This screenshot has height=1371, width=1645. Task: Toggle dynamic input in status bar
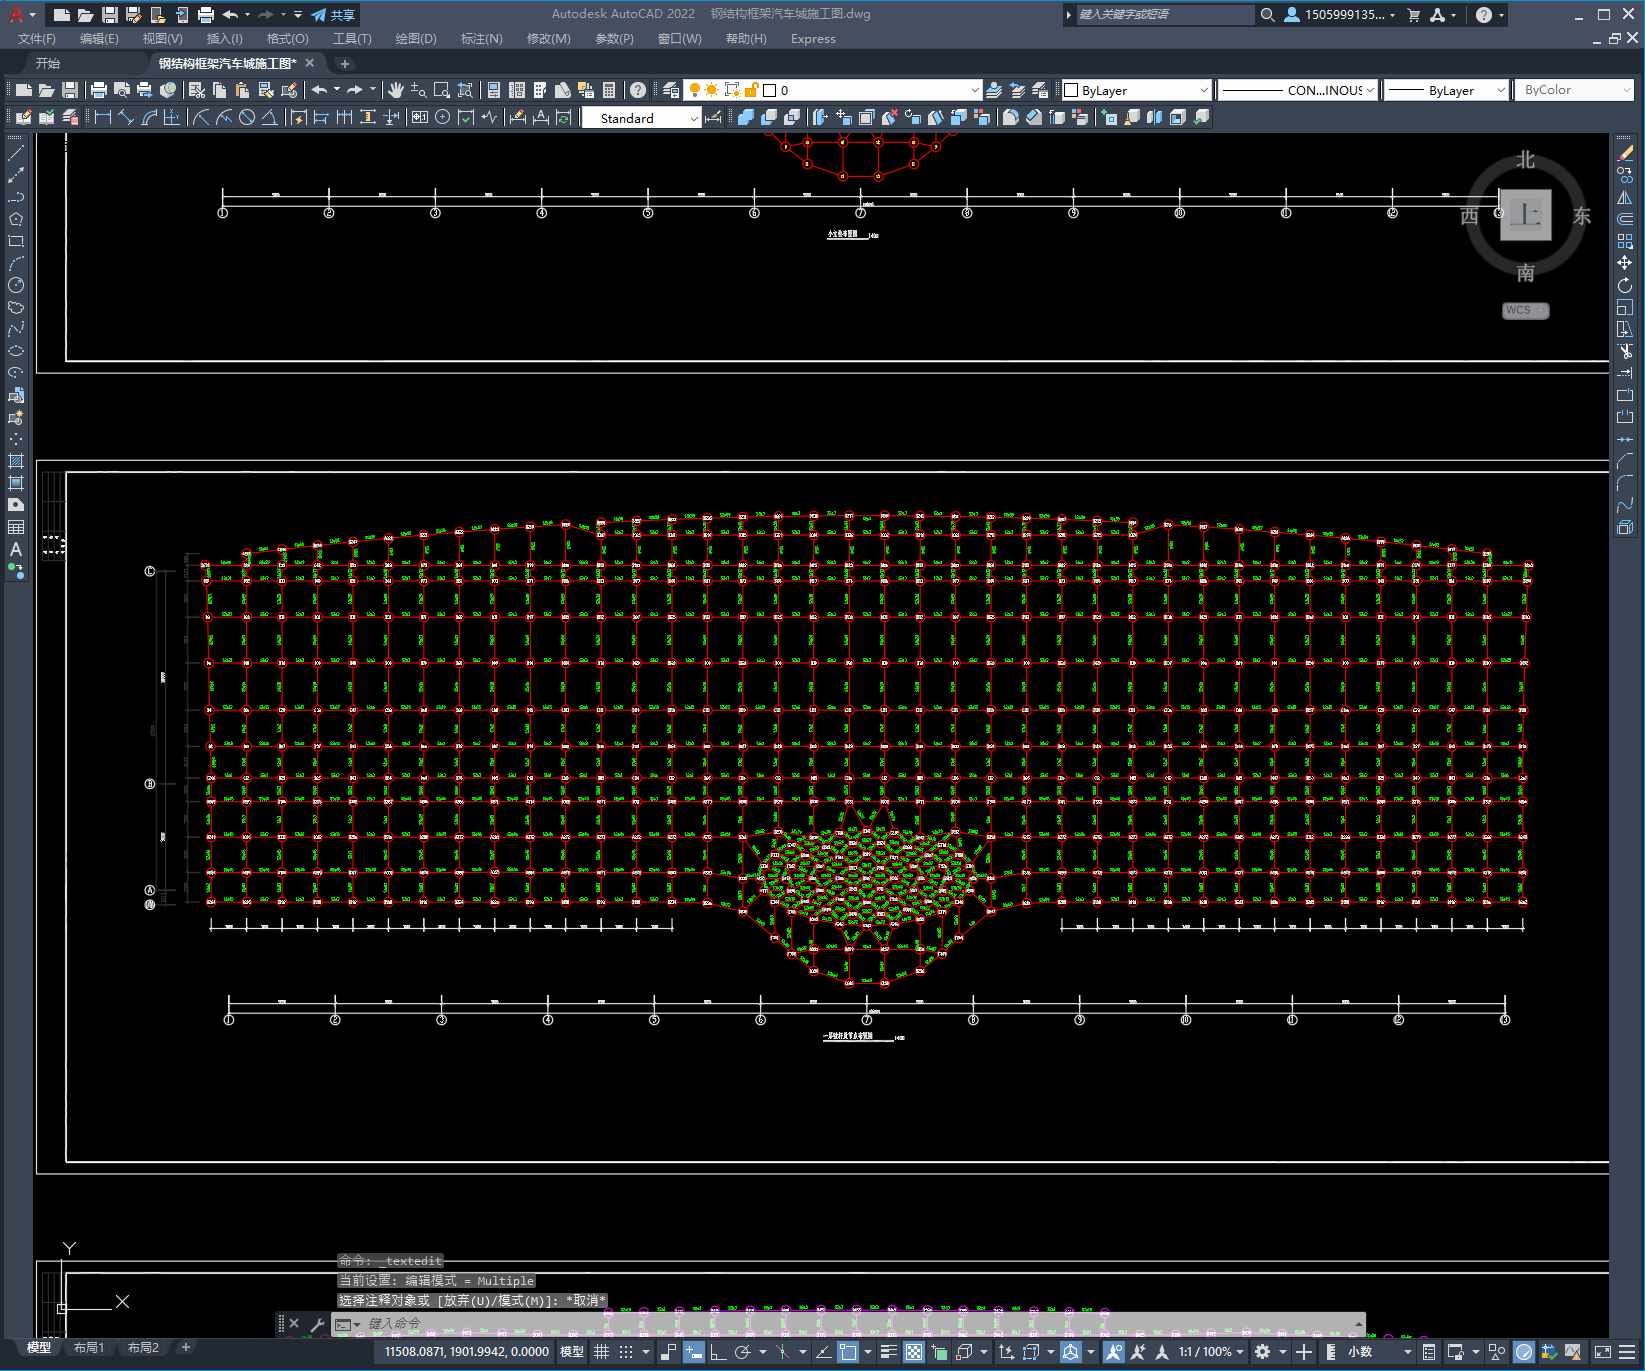693,1352
